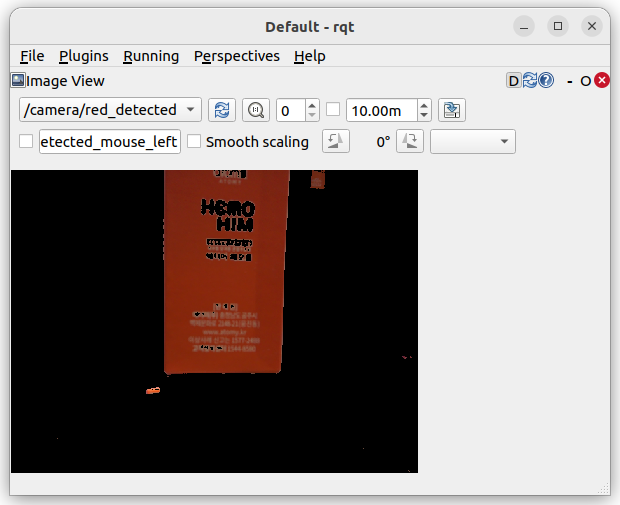Viewport: 620px width, 505px height.
Task: Toggle the dynamic range checkbox before 10.00m
Action: coord(333,109)
